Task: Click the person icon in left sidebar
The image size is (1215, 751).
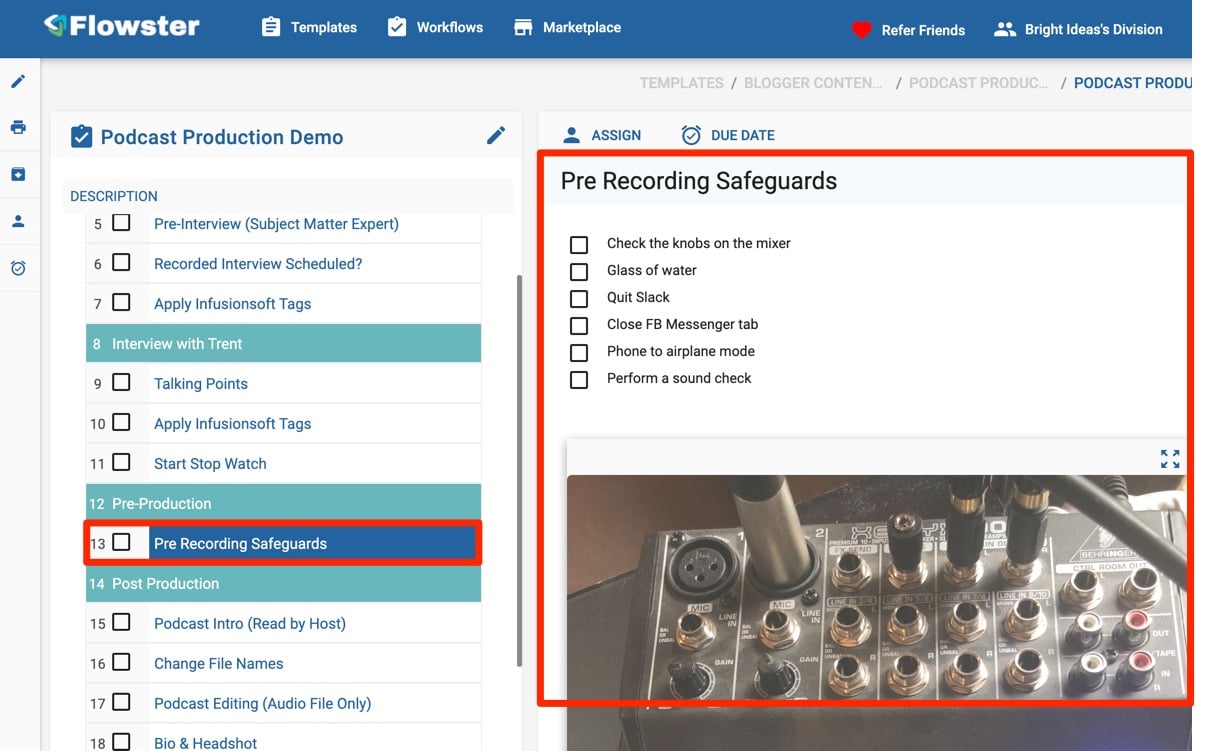Action: pos(18,221)
